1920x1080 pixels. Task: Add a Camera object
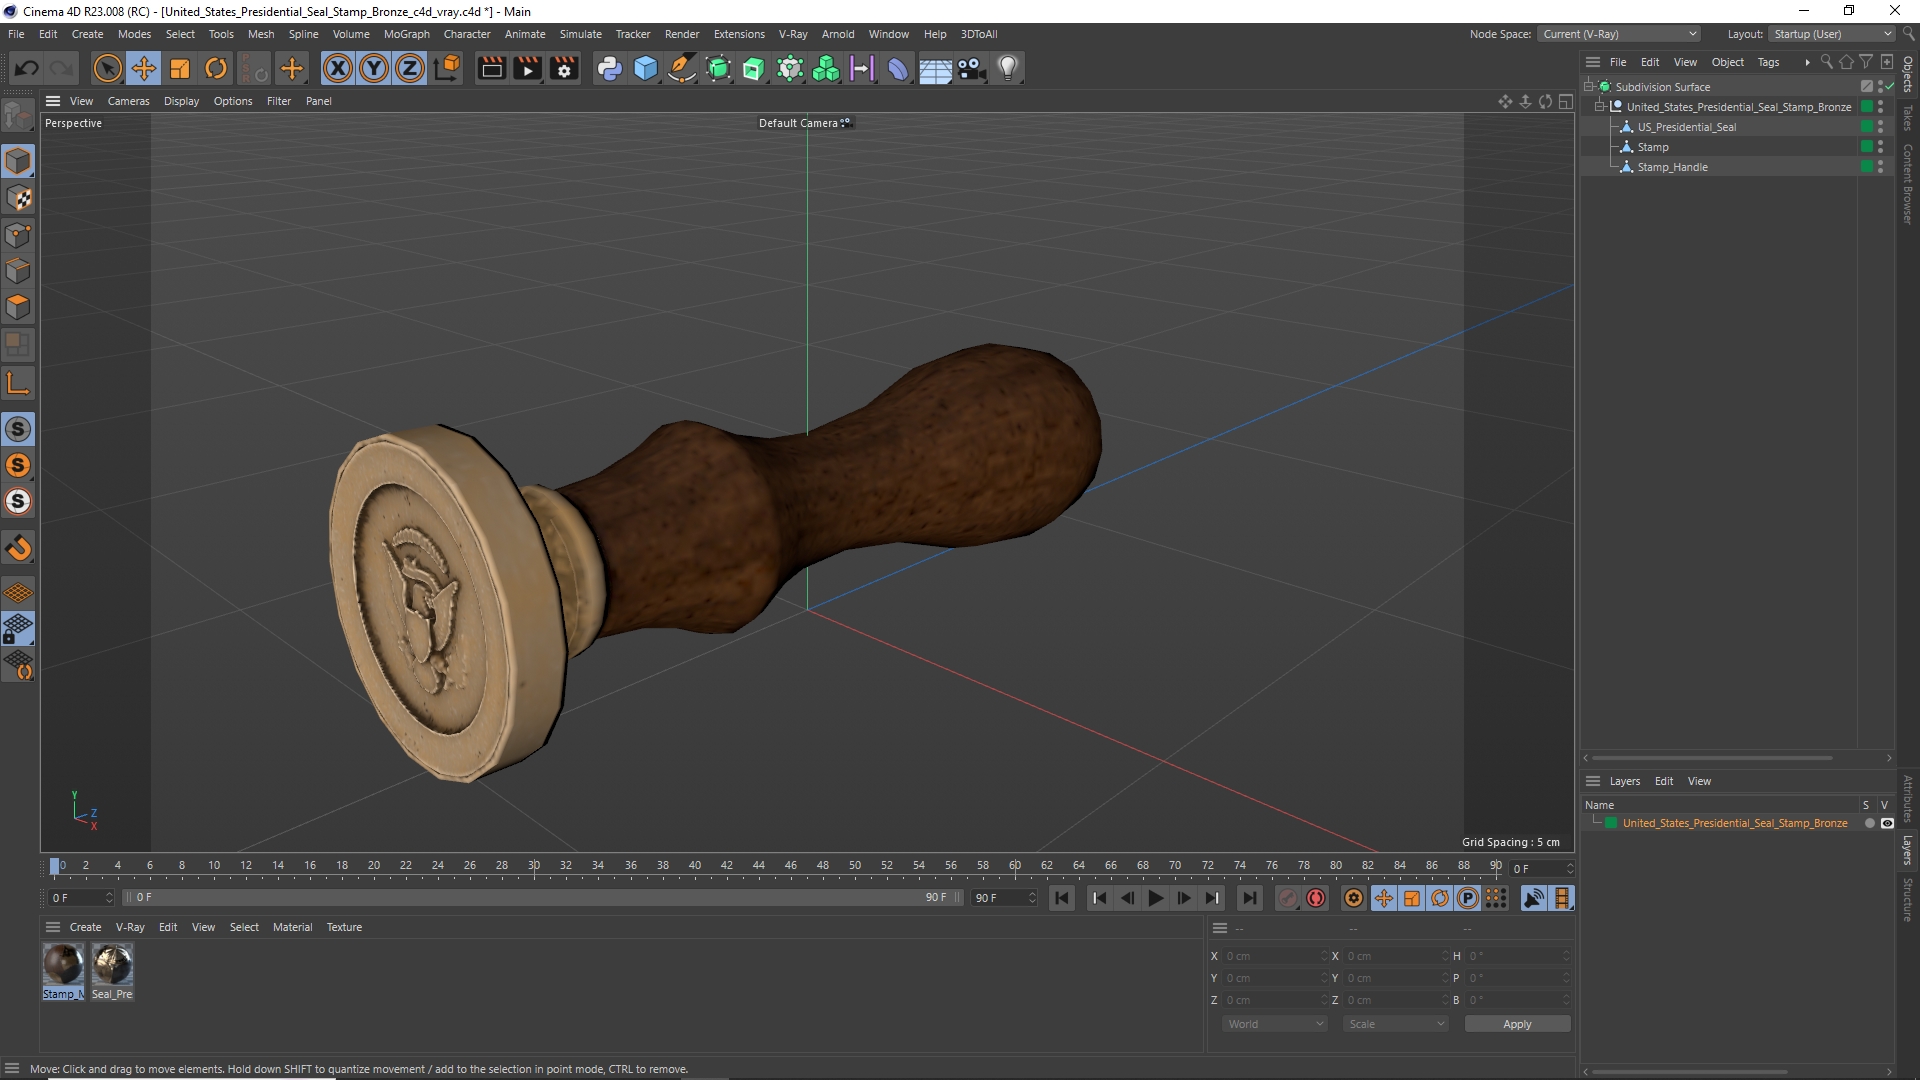tap(971, 68)
